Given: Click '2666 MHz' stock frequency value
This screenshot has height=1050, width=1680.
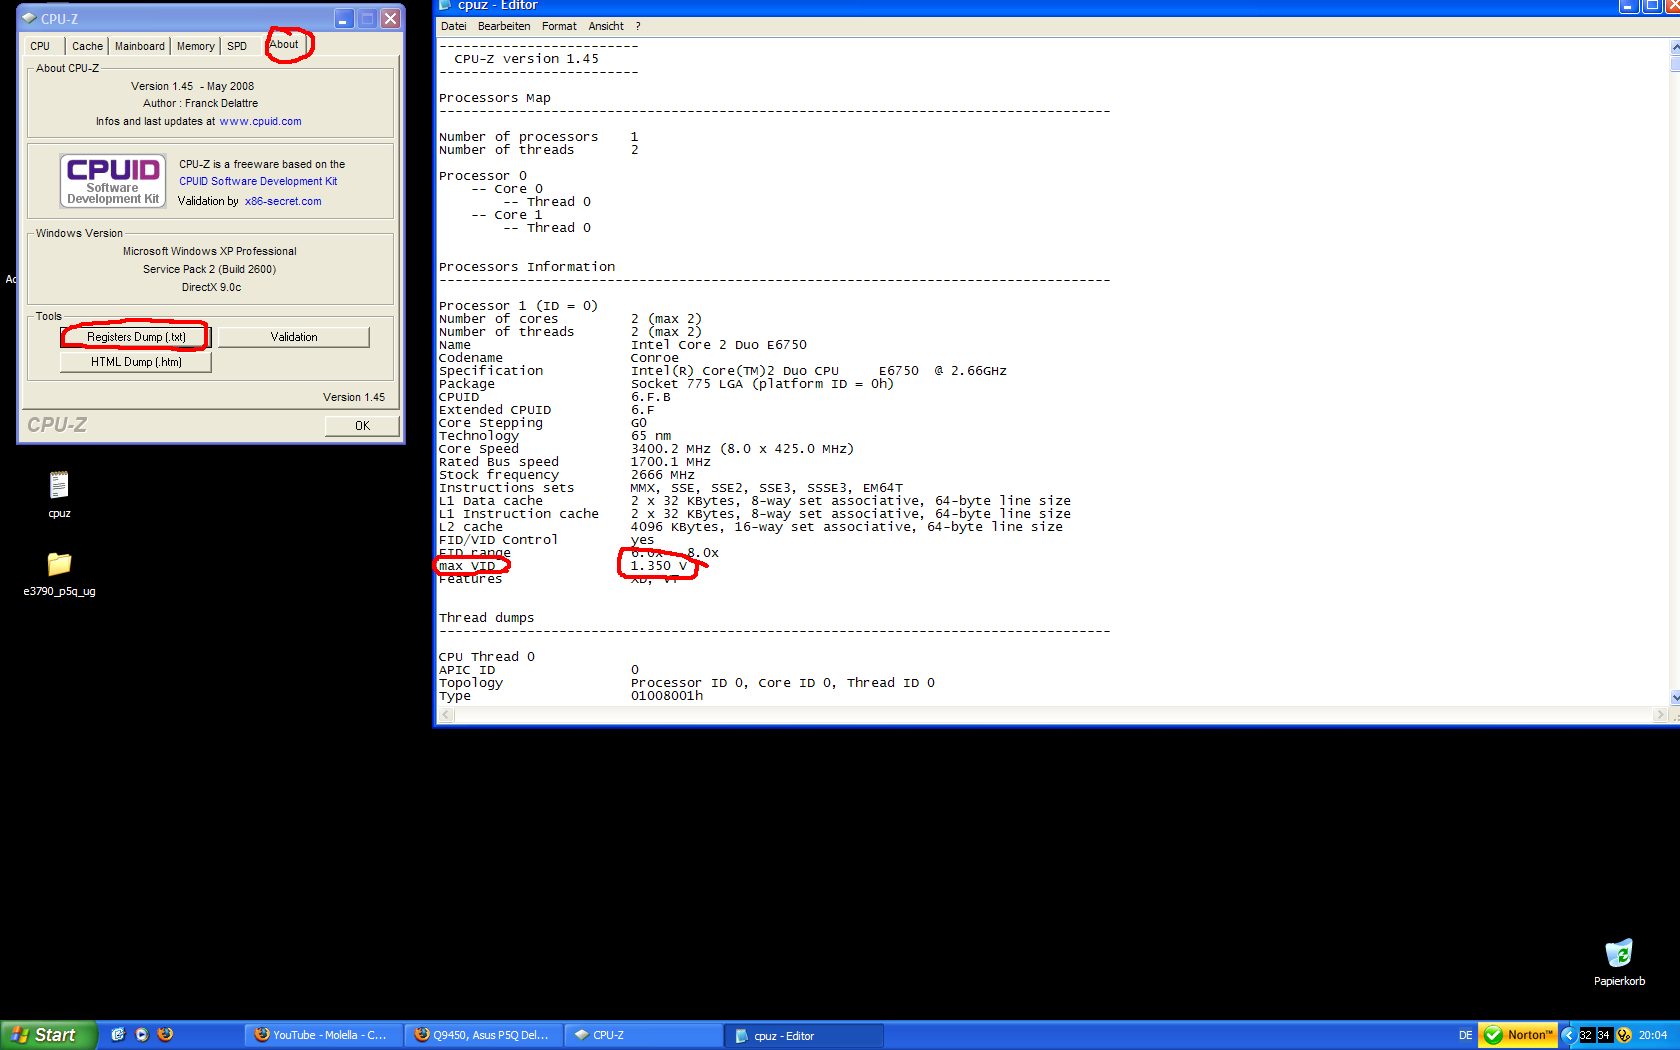Looking at the screenshot, I should click(x=663, y=475).
